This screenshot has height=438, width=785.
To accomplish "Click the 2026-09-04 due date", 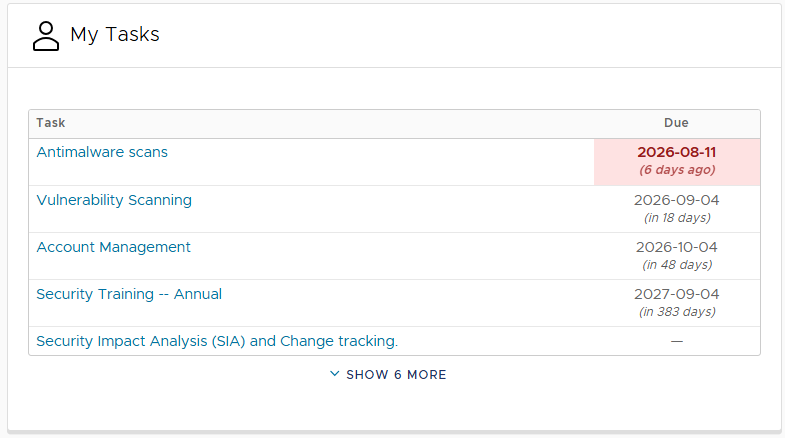I will tap(677, 200).
